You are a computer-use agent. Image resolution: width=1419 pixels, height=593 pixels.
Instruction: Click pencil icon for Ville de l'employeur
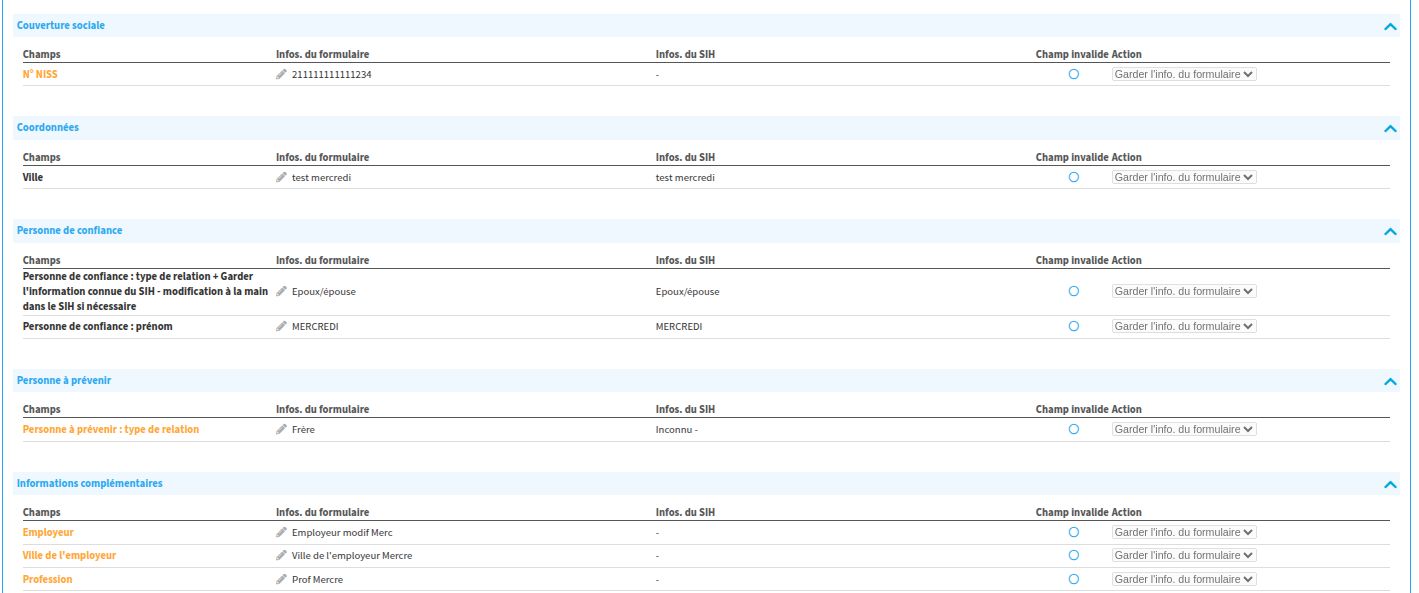tap(281, 556)
